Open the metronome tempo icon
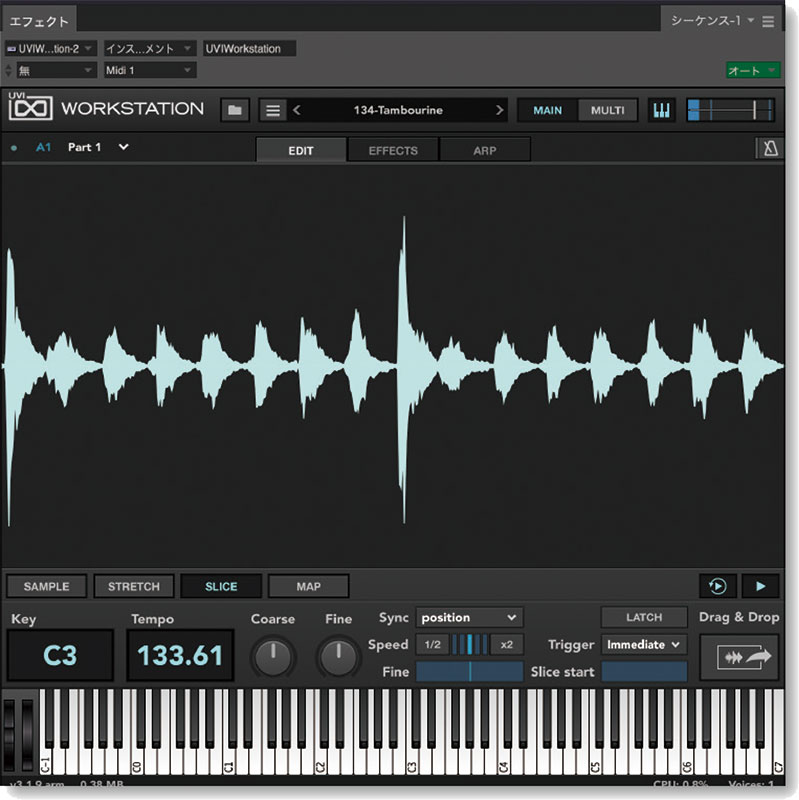799x800 pixels. pyautogui.click(x=770, y=148)
